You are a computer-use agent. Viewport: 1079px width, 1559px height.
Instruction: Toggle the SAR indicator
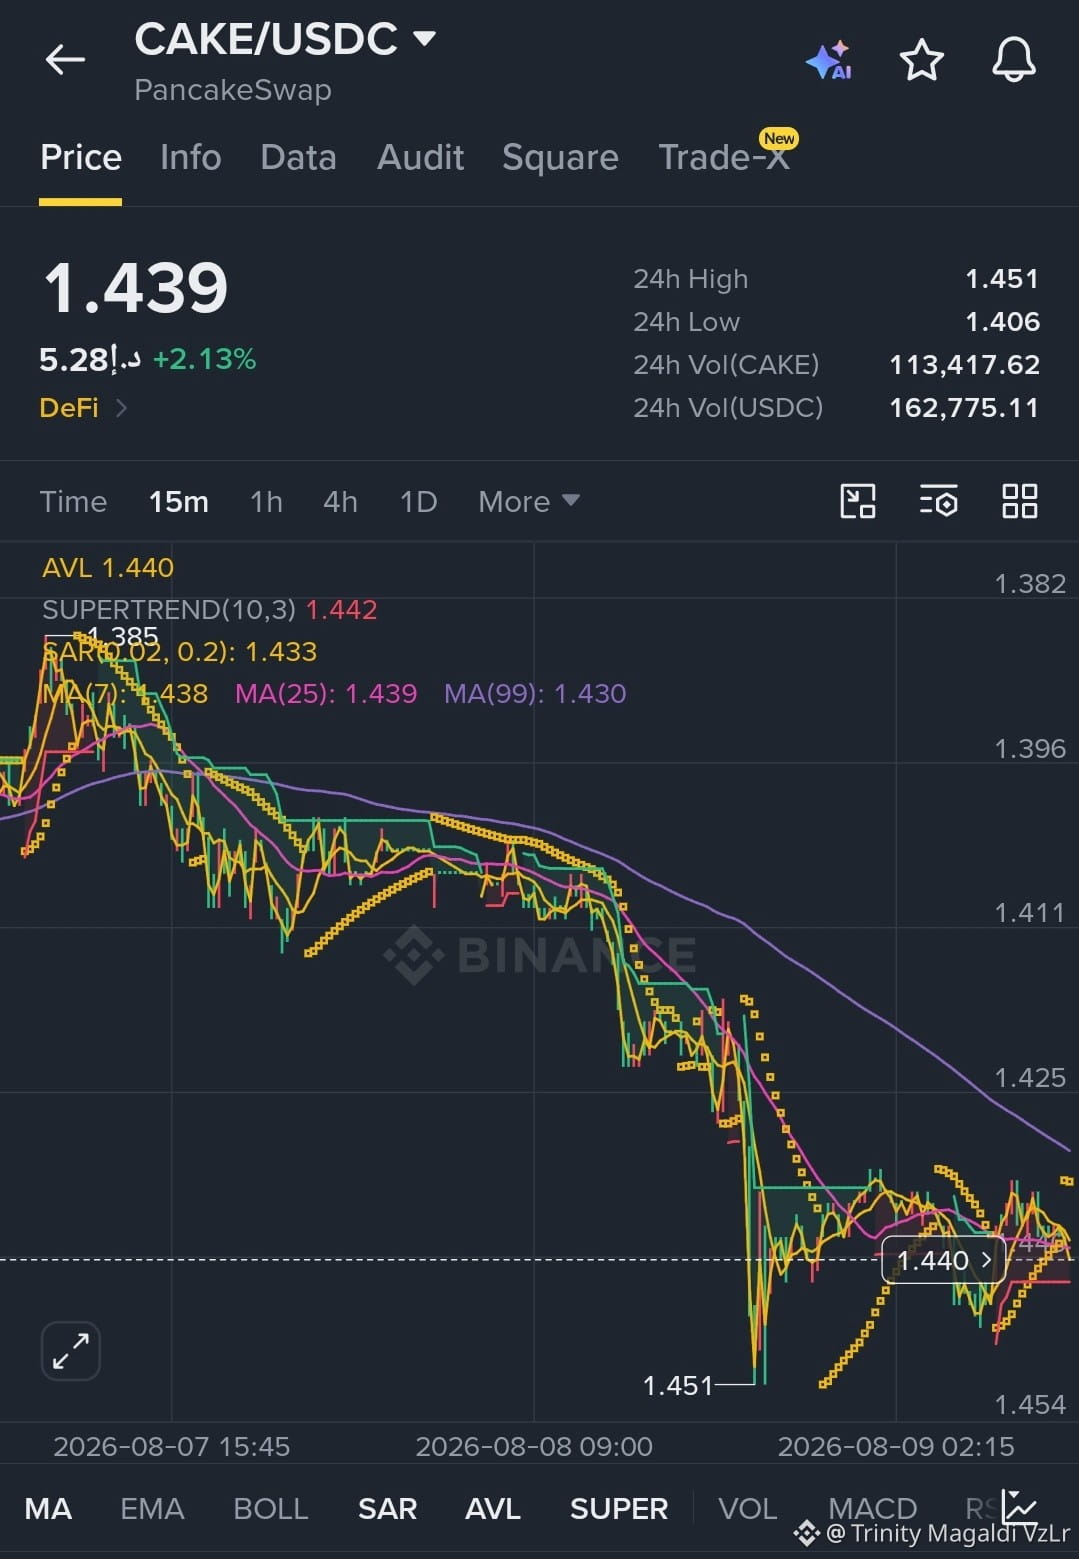[x=387, y=1508]
